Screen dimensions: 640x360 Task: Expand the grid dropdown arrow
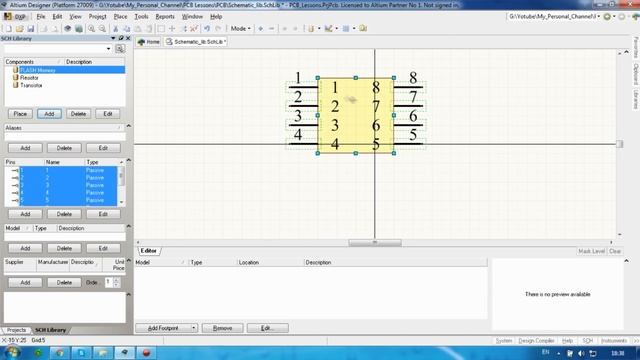(x=354, y=29)
